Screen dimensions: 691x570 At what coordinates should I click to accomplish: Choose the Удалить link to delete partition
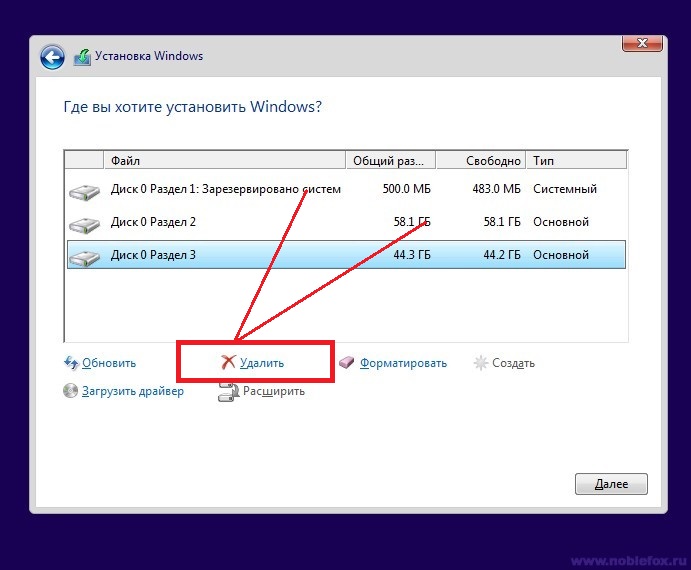pos(262,363)
